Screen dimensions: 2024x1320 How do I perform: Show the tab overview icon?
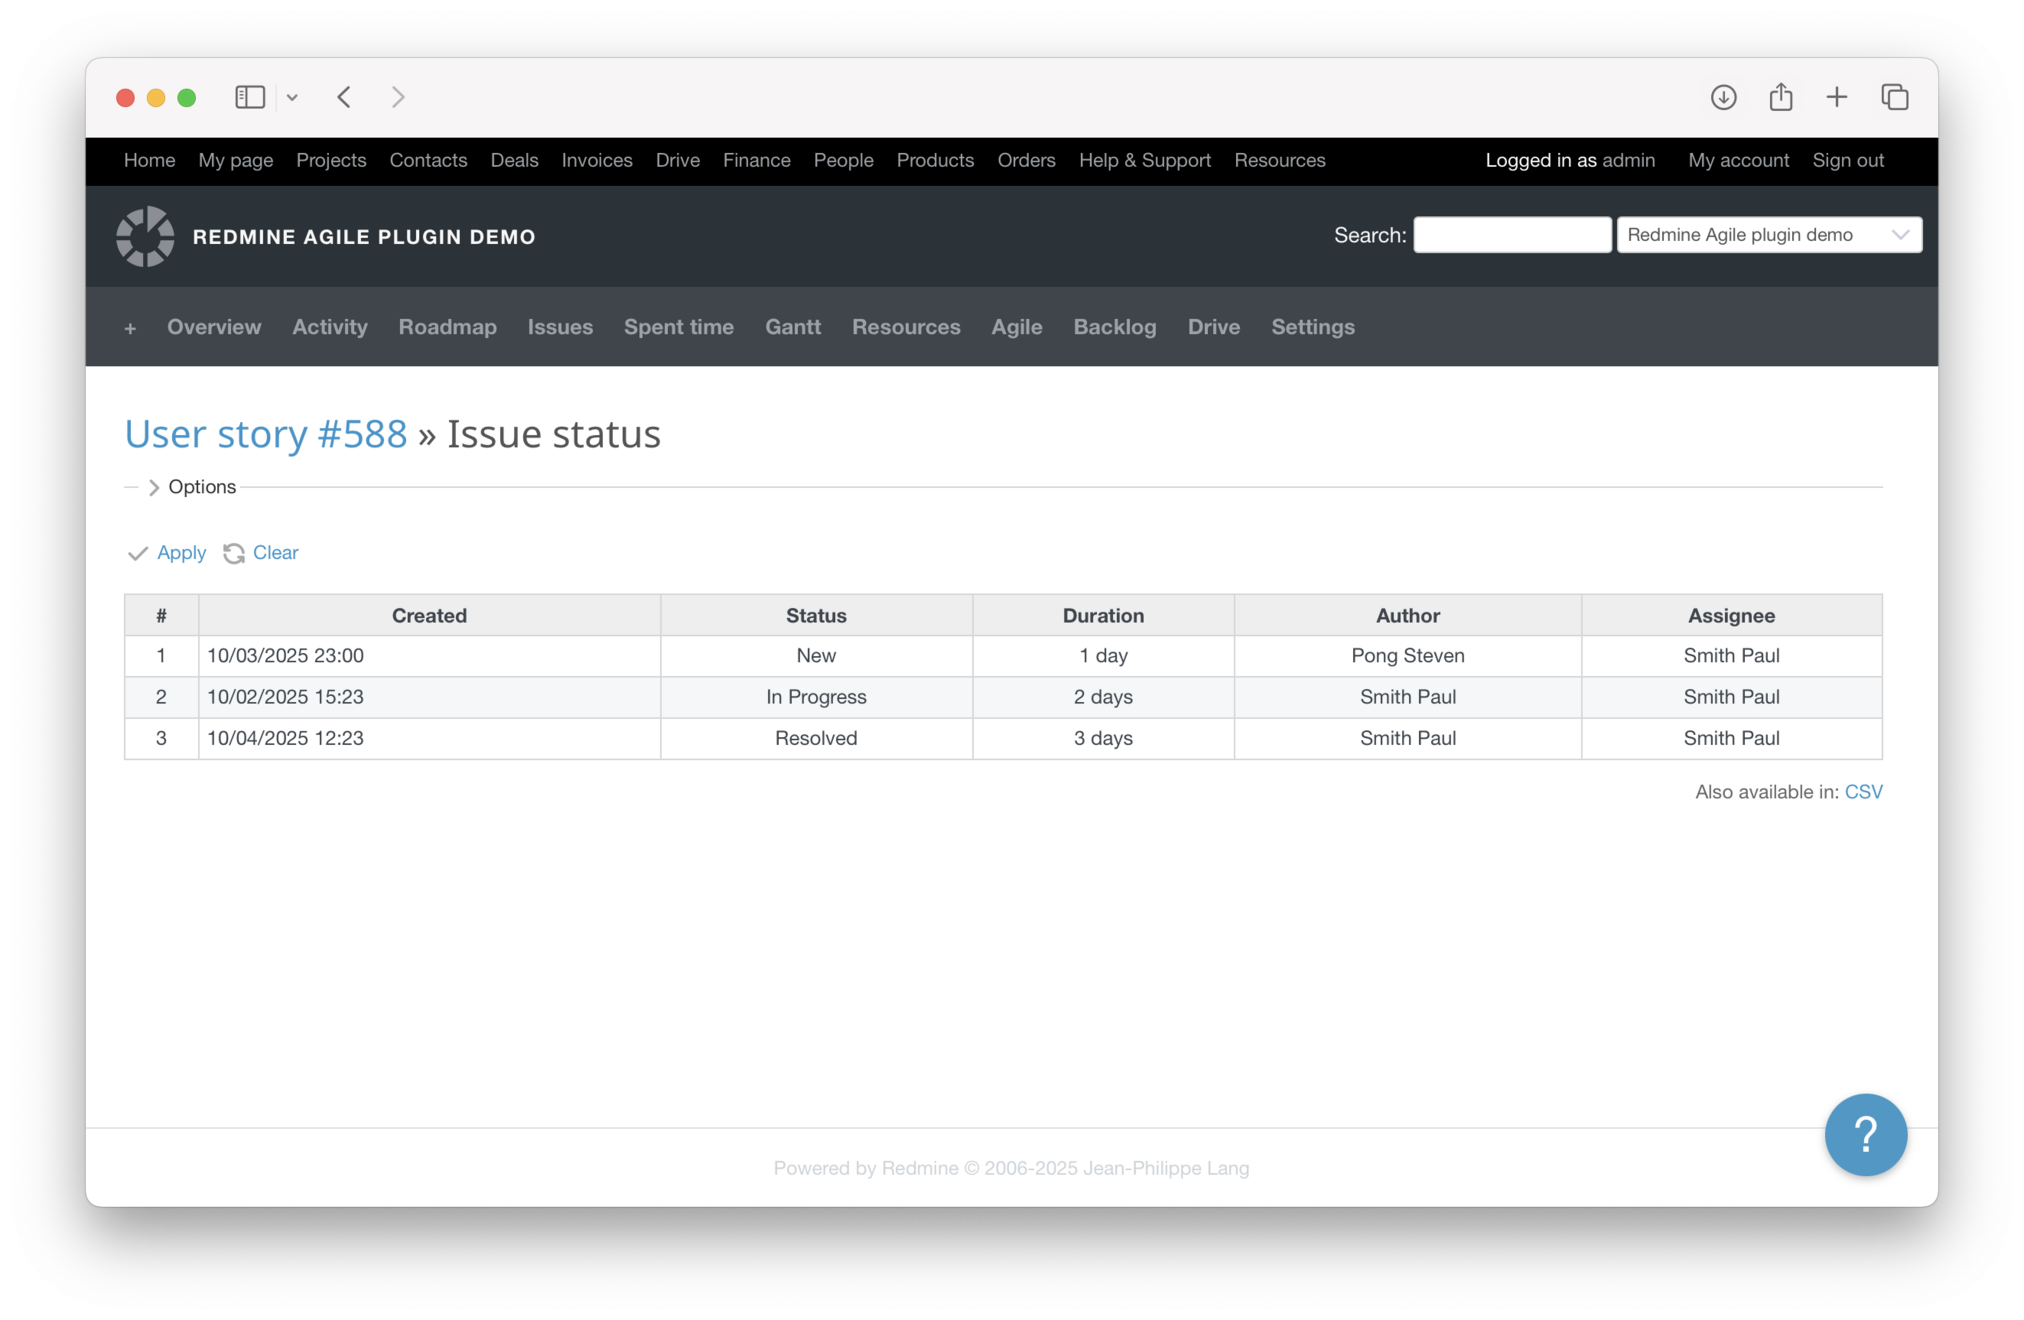(1894, 97)
